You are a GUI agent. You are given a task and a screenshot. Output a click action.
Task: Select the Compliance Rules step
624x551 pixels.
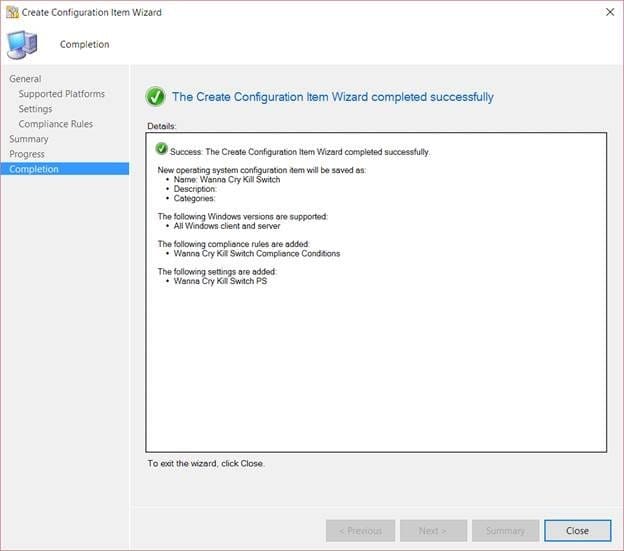pos(56,124)
